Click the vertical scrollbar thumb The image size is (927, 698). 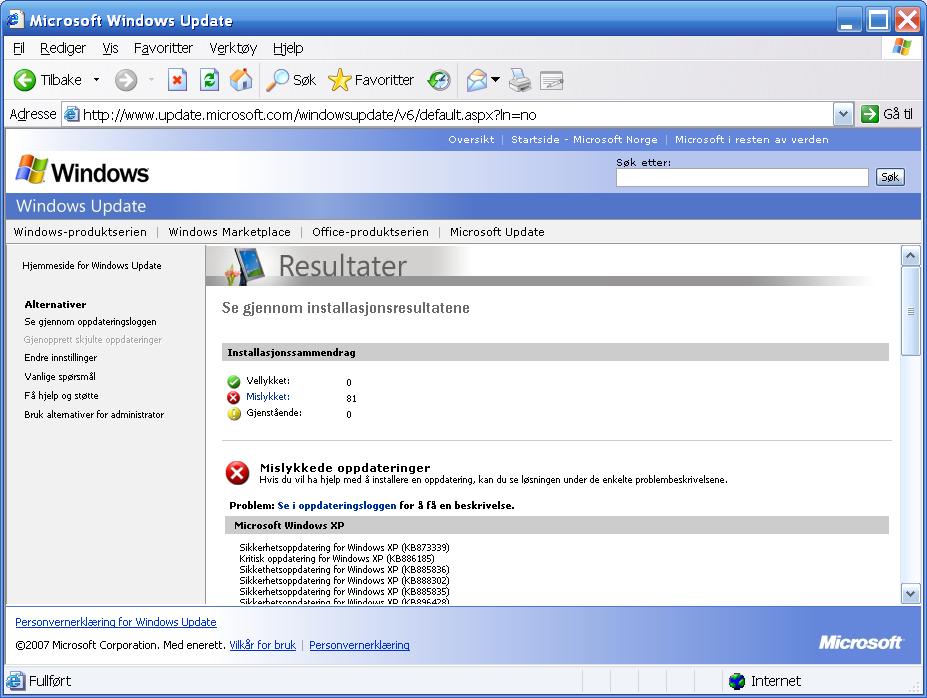910,311
